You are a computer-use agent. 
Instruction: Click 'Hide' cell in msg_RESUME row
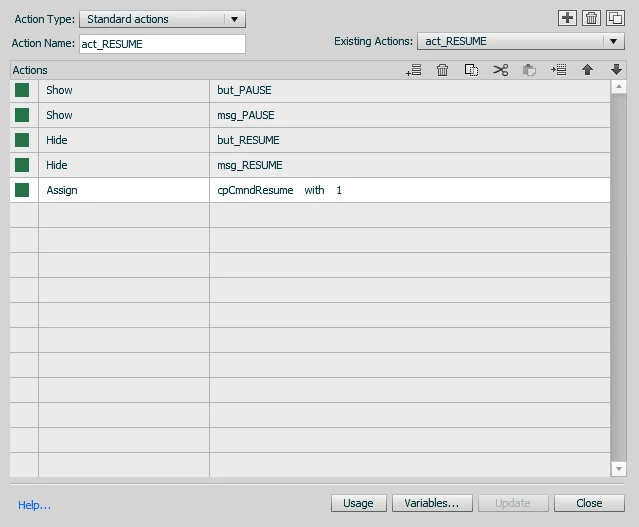[x=124, y=165]
